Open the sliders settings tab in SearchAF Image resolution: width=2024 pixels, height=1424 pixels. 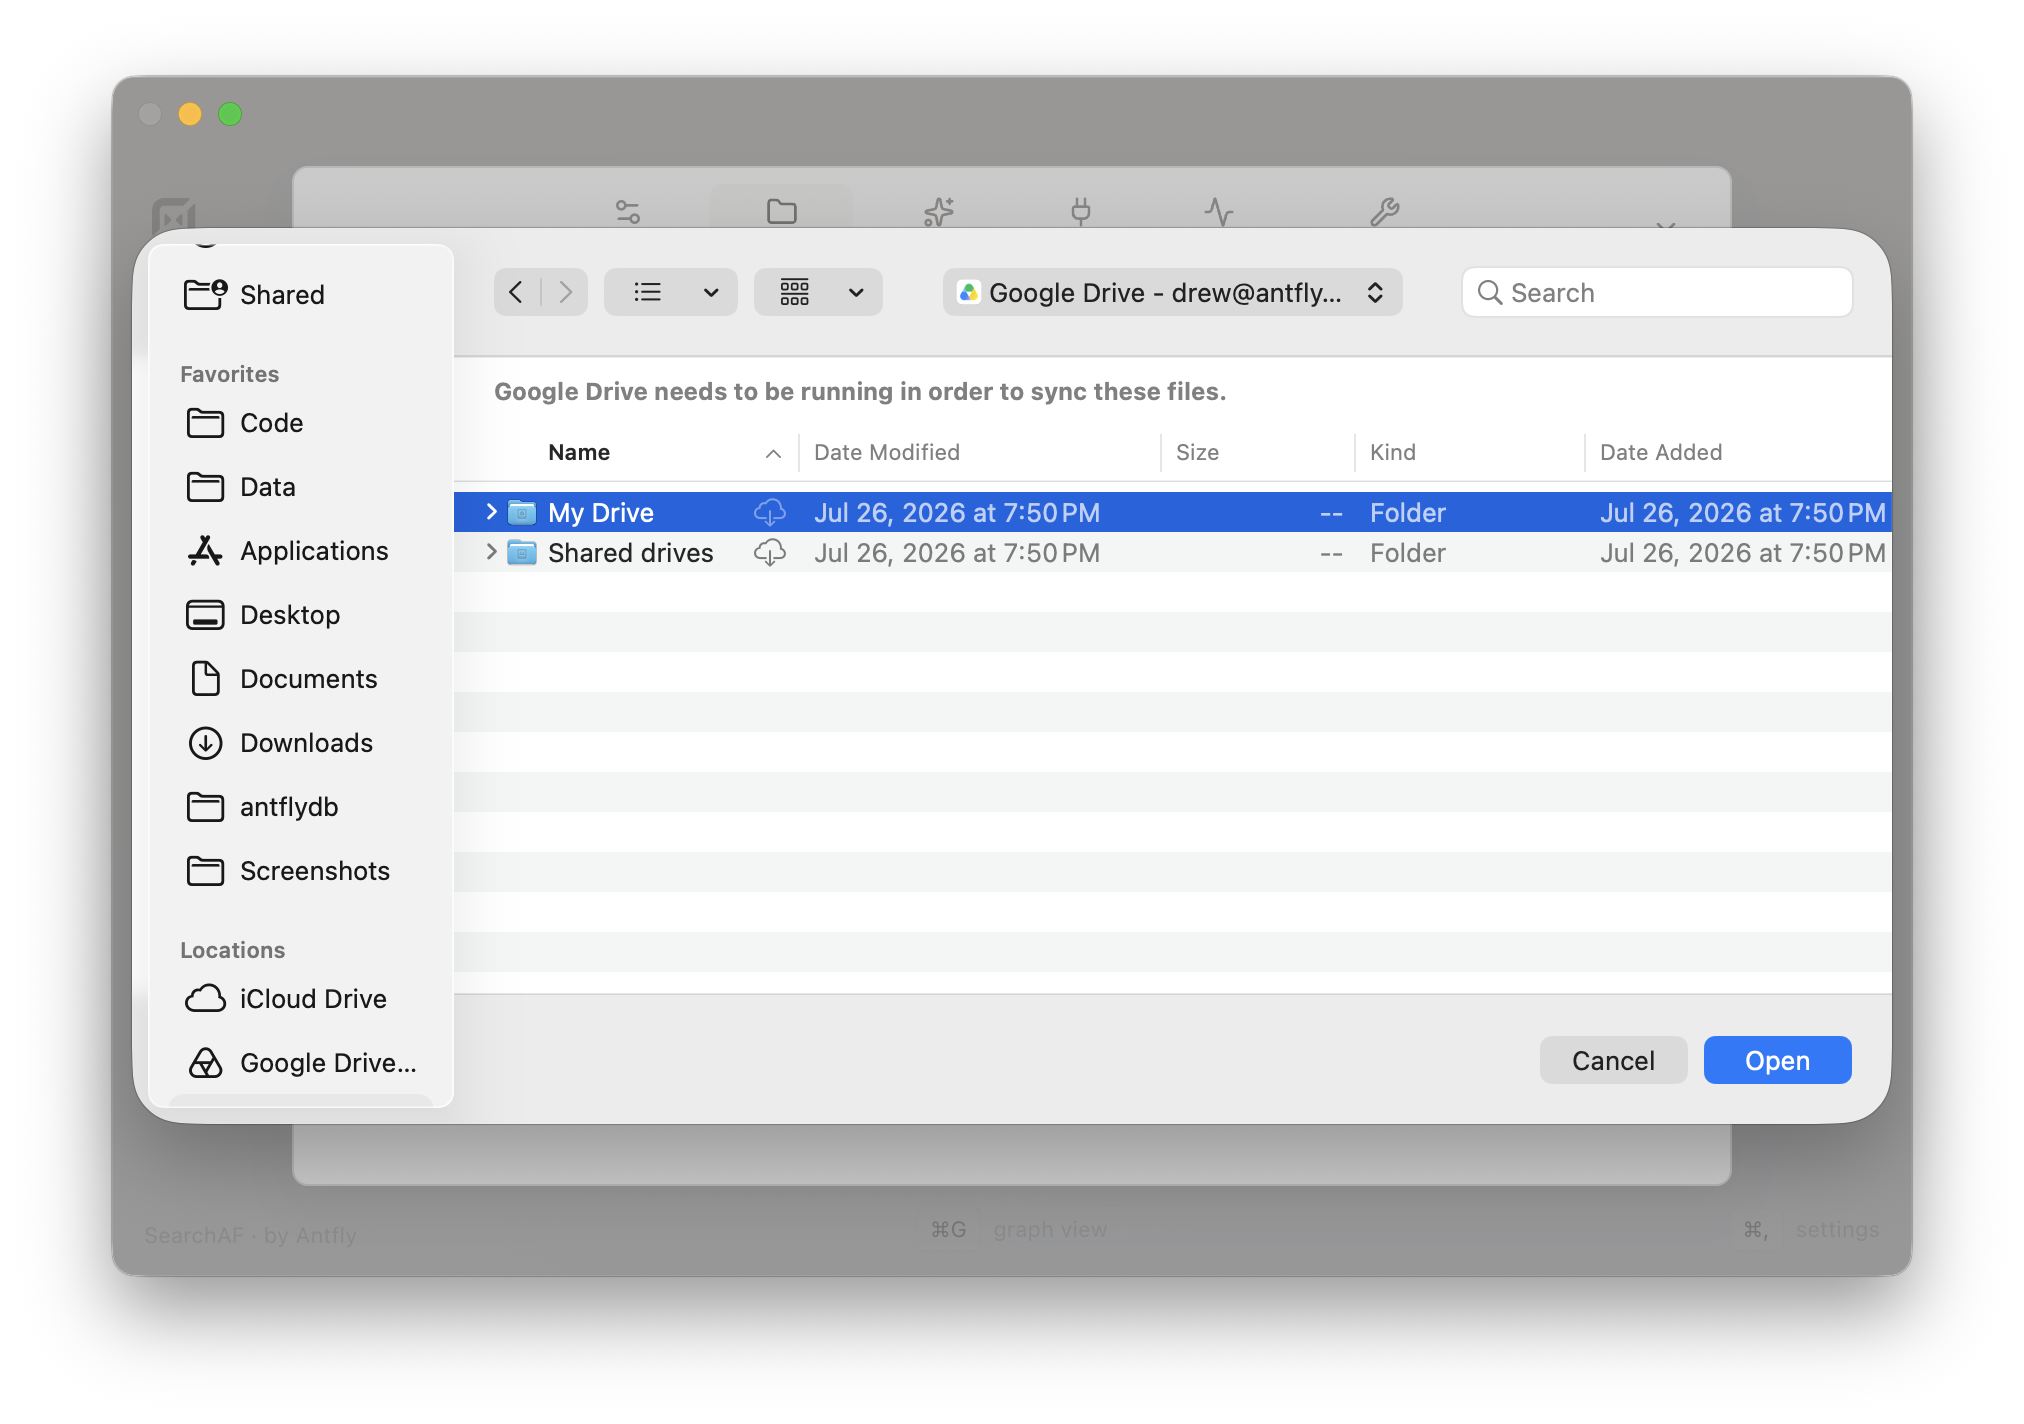[628, 211]
